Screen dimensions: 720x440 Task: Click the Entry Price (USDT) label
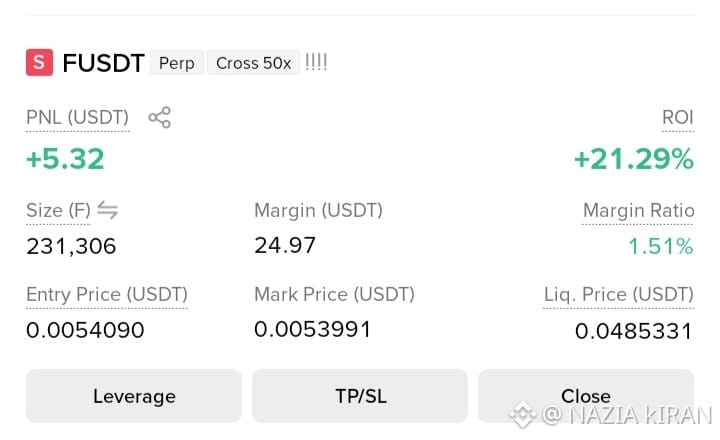(x=107, y=294)
